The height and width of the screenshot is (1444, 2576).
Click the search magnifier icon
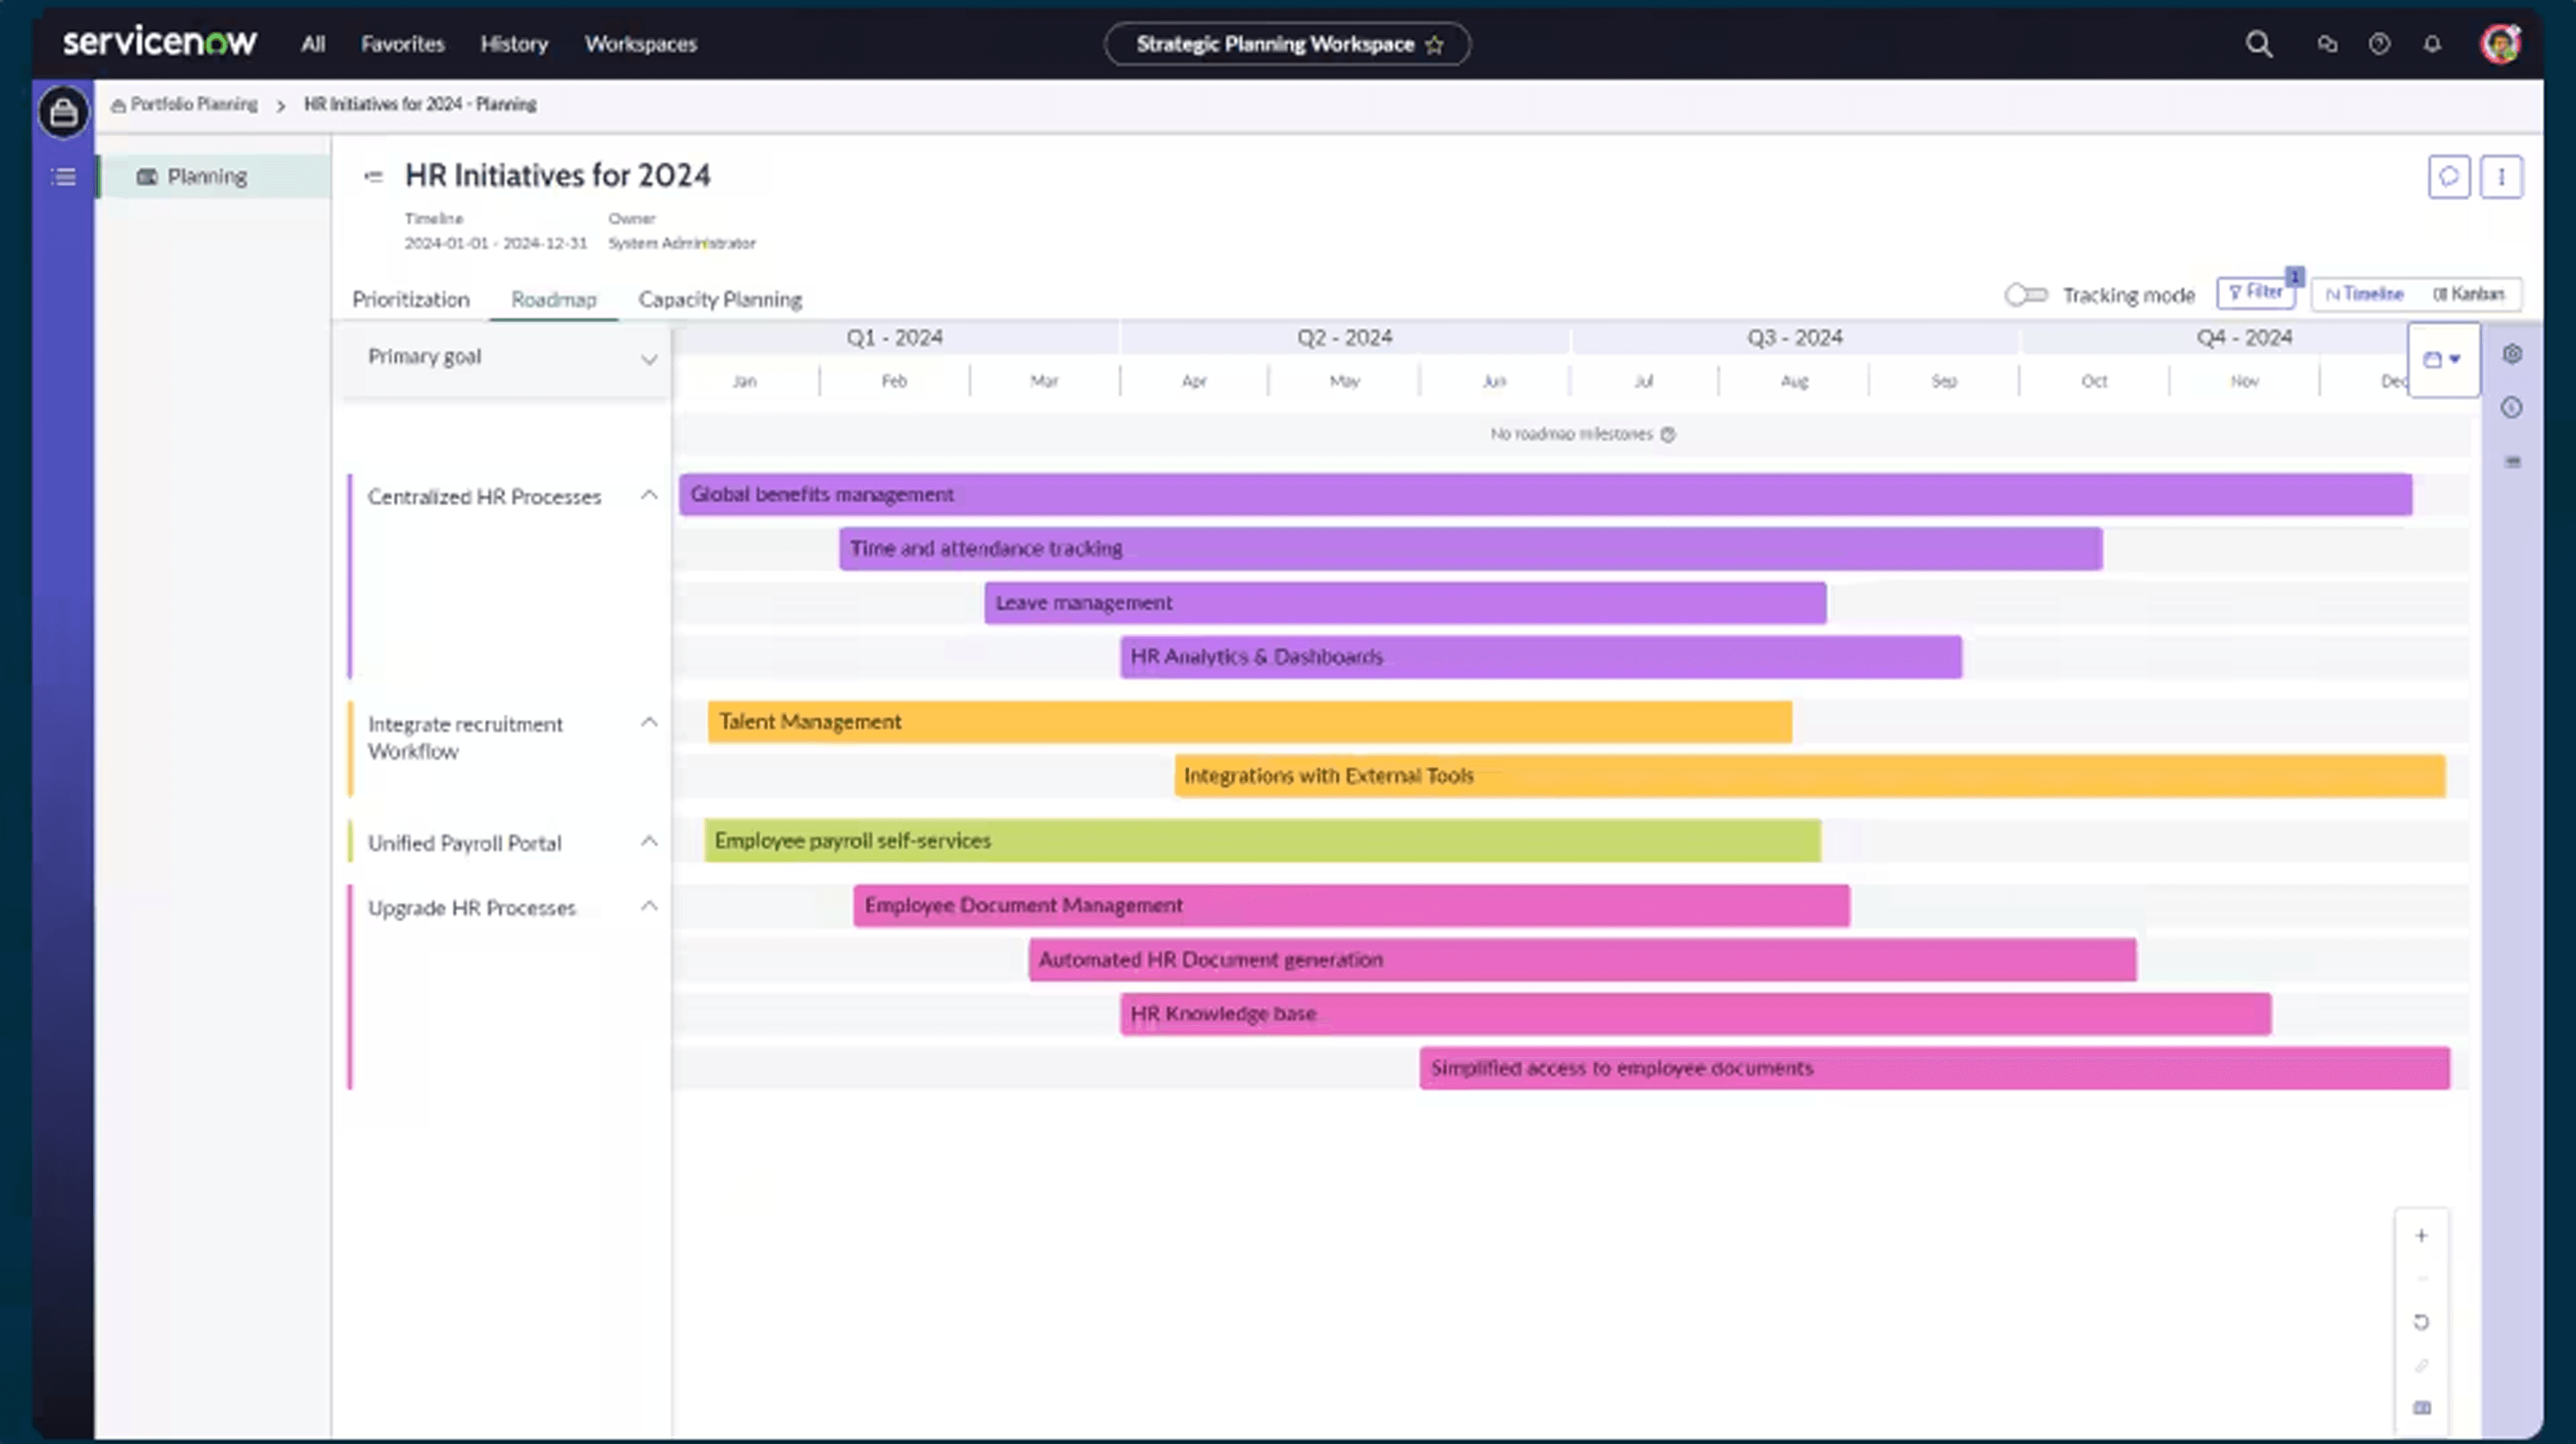[2258, 44]
